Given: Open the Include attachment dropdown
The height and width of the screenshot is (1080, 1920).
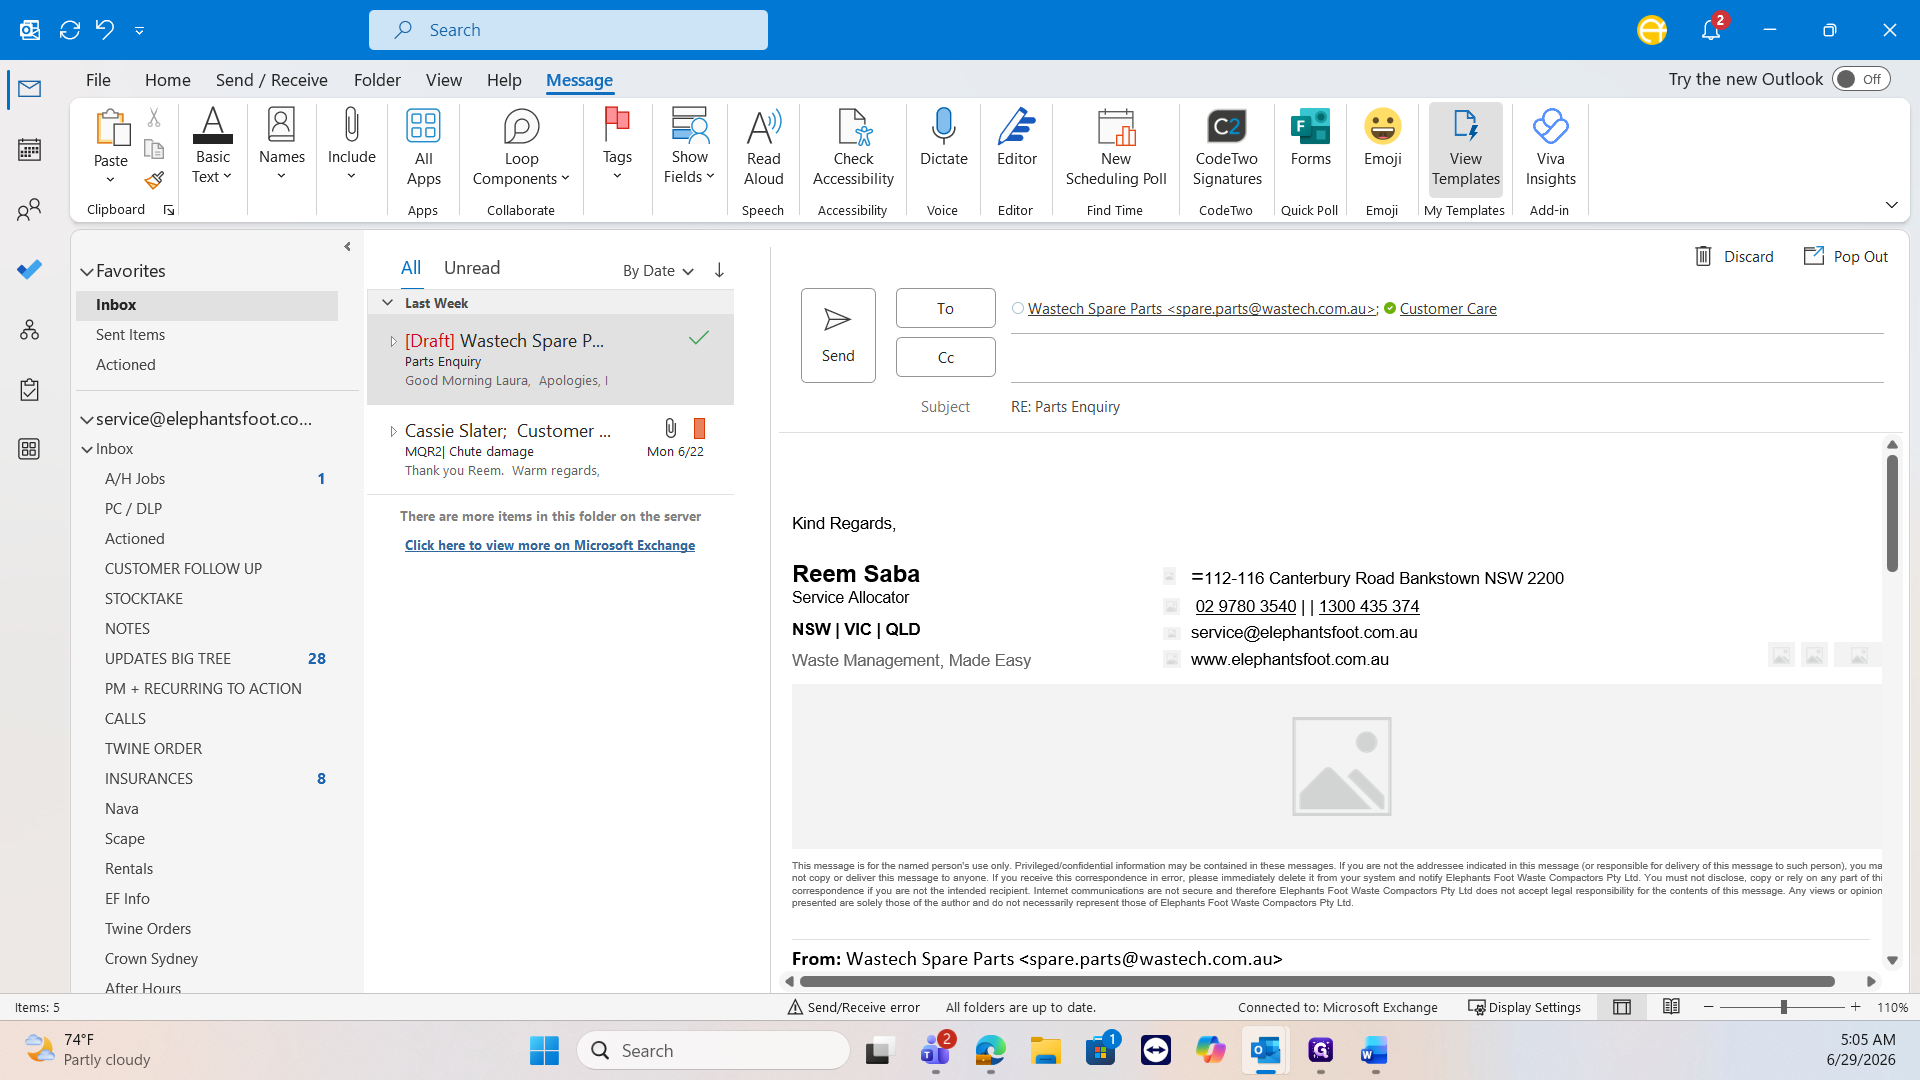Looking at the screenshot, I should tap(351, 146).
